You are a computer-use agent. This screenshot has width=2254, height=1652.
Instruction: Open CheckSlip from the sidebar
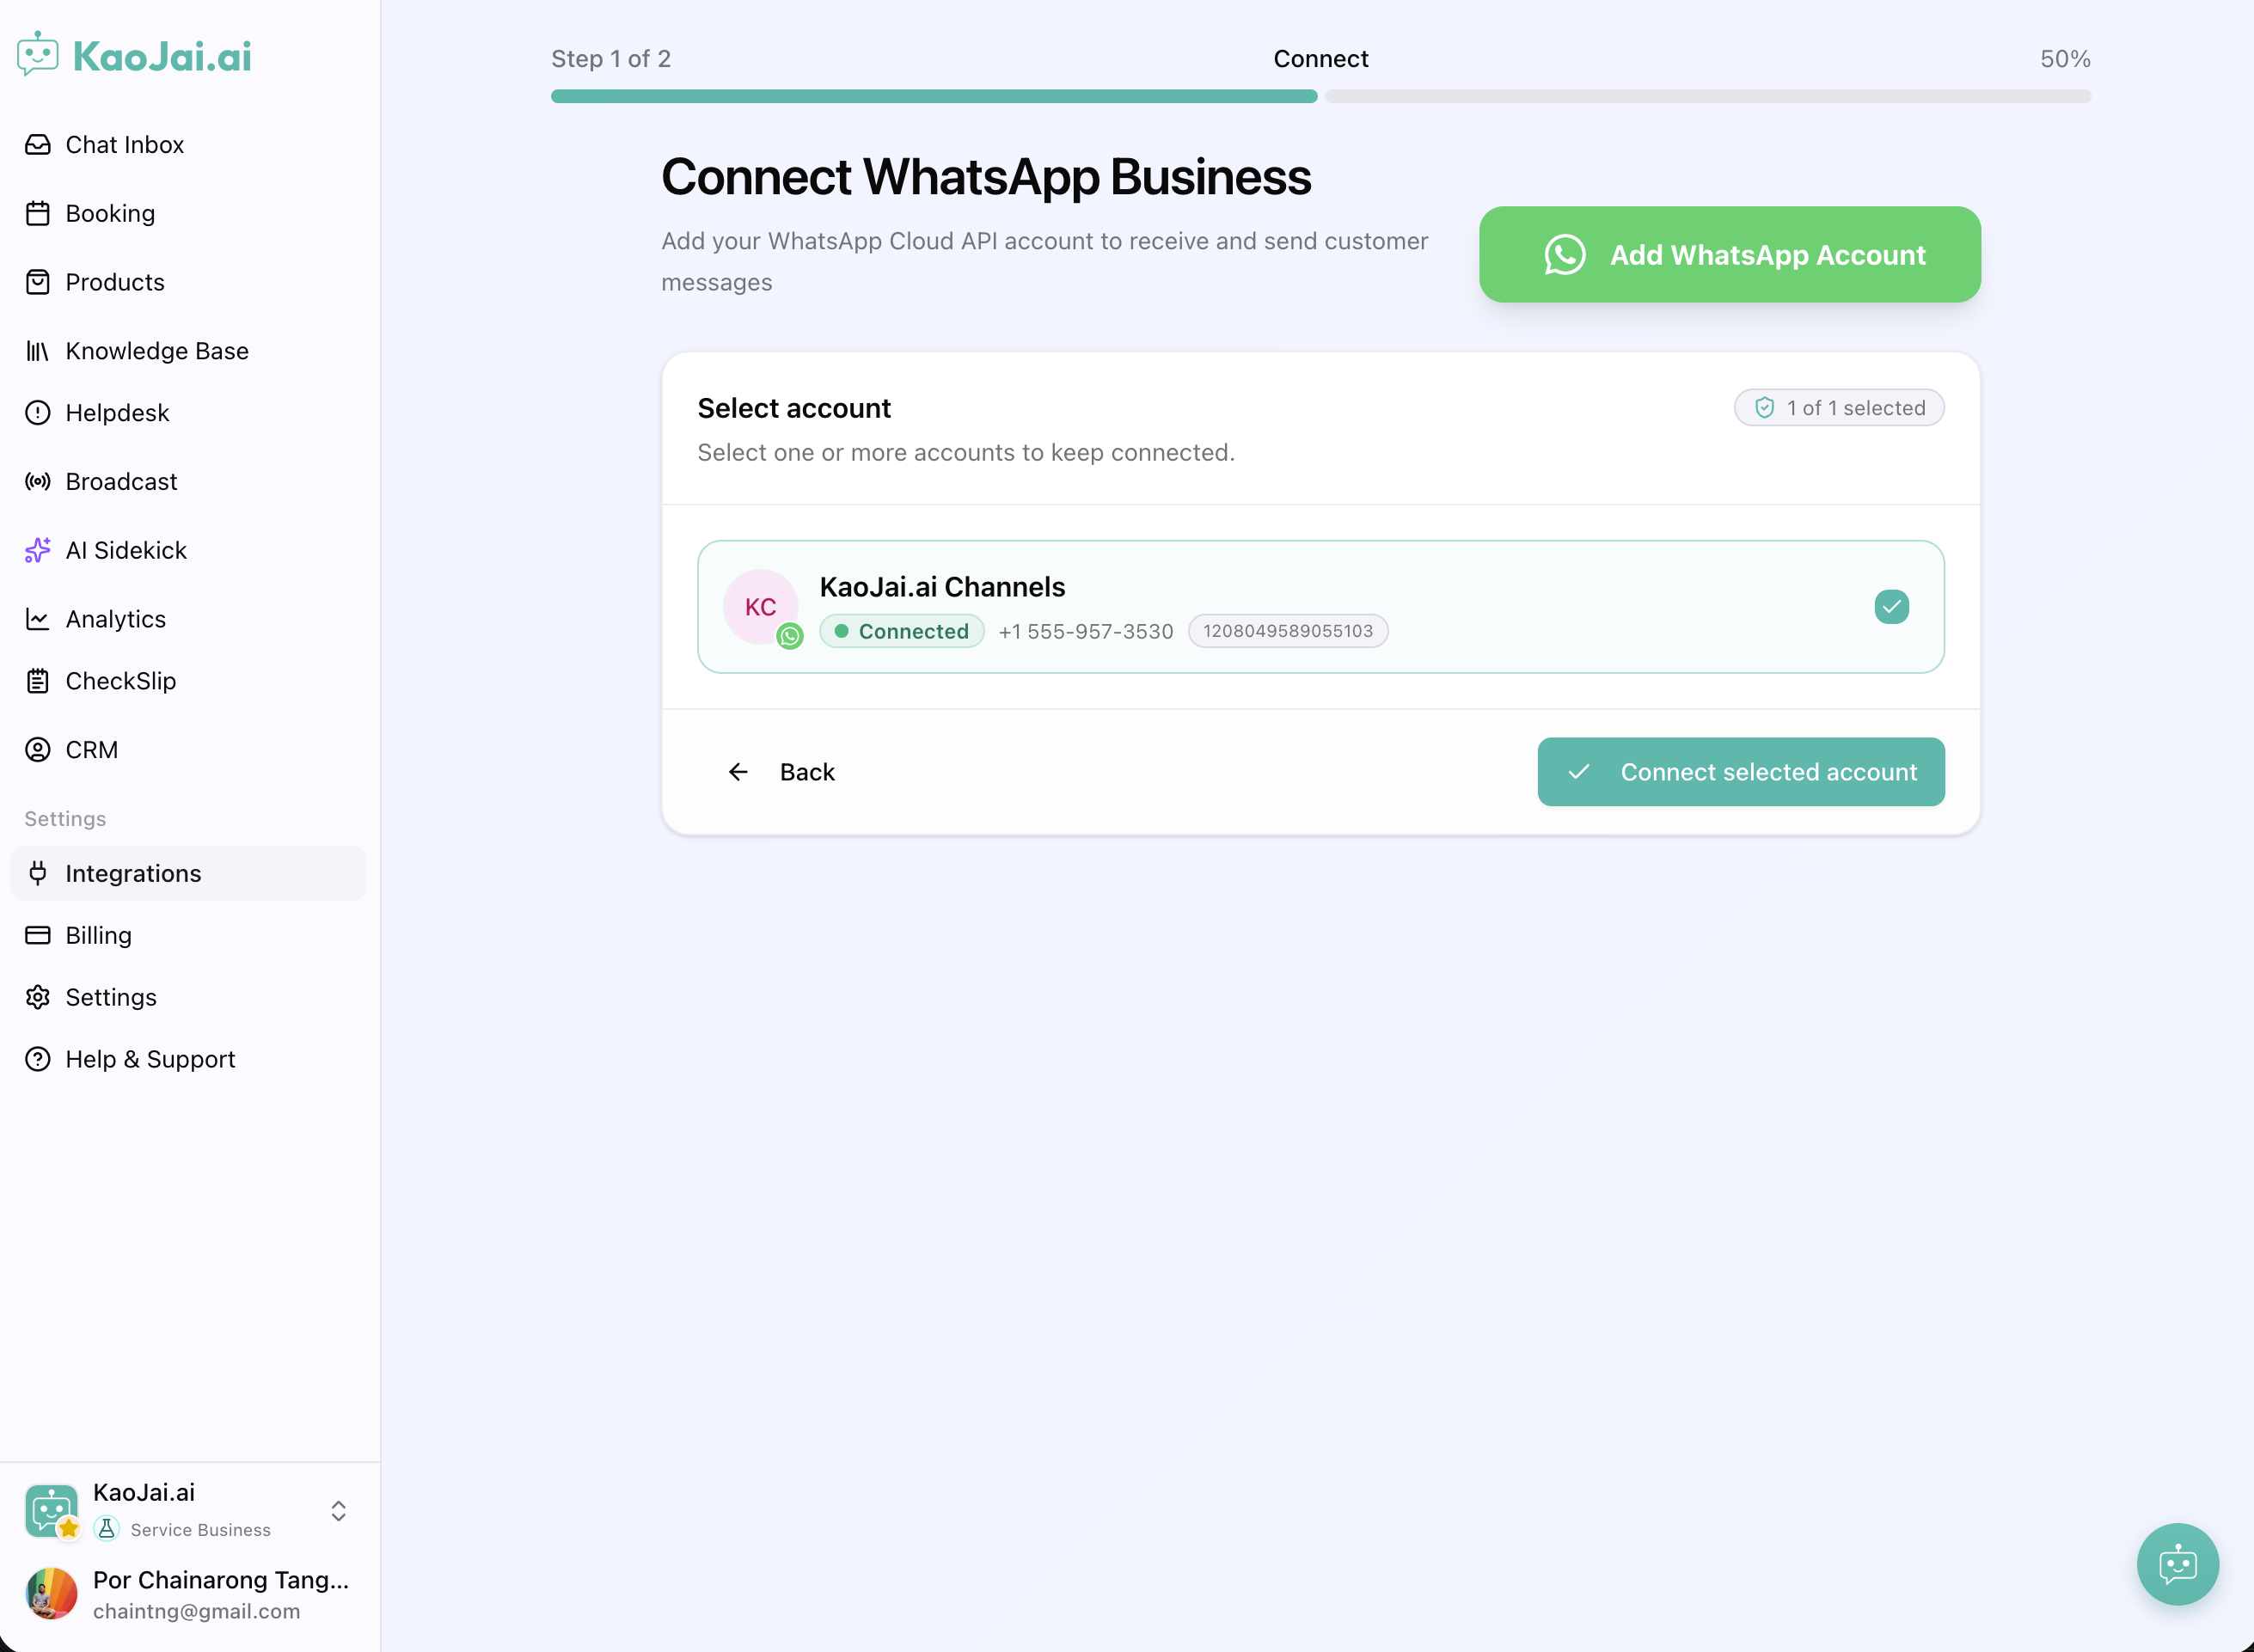[188, 682]
